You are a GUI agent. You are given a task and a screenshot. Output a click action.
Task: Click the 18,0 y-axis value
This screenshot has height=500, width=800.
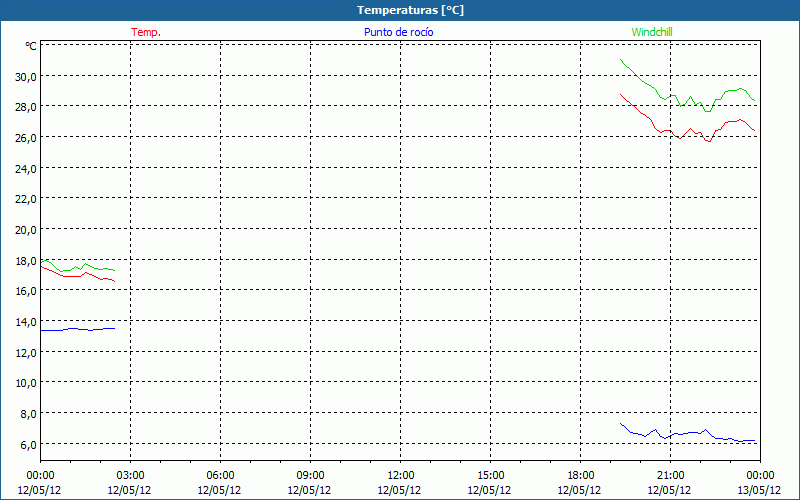(x=26, y=261)
